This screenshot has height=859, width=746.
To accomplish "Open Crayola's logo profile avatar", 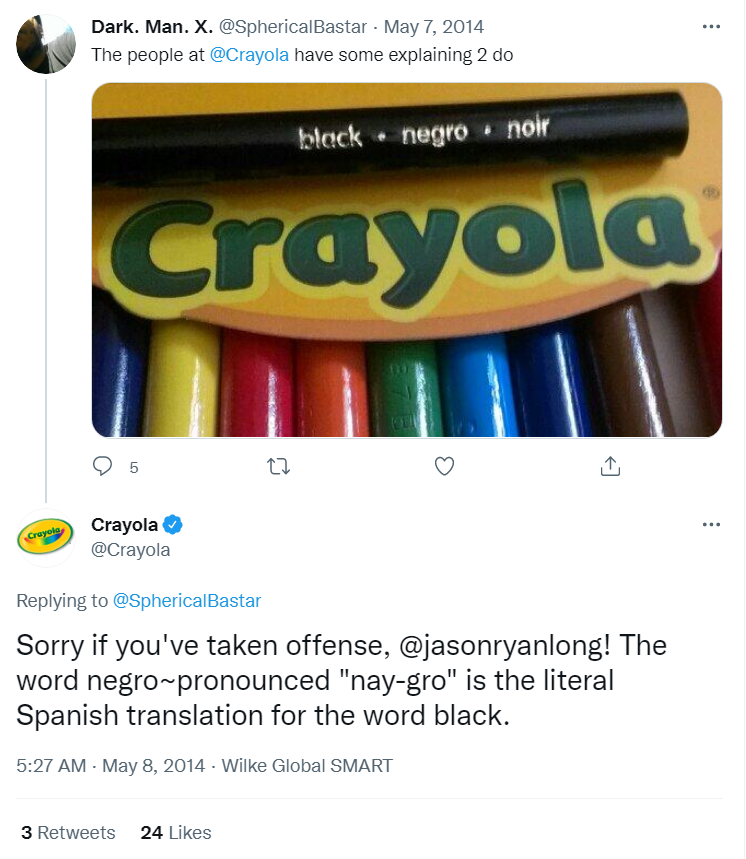I will coord(46,536).
